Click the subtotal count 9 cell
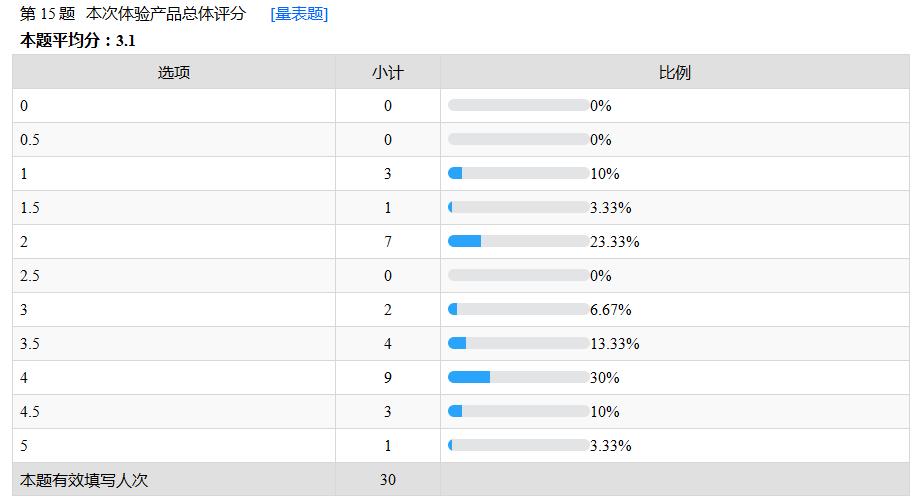 point(388,377)
